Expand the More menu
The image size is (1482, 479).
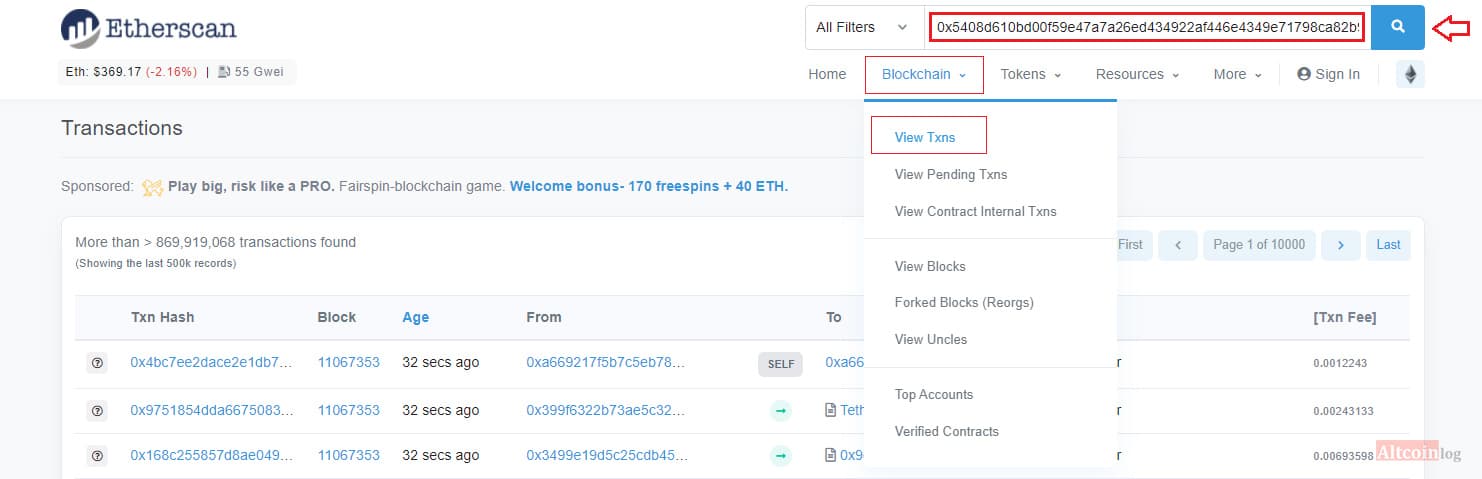pyautogui.click(x=1237, y=74)
